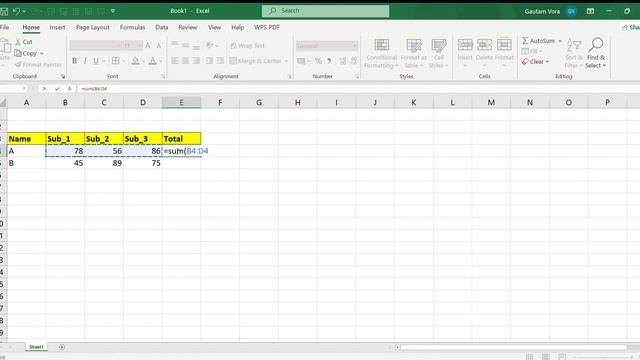640x360 pixels.
Task: Open the WPS PDF tab
Action: tap(267, 27)
